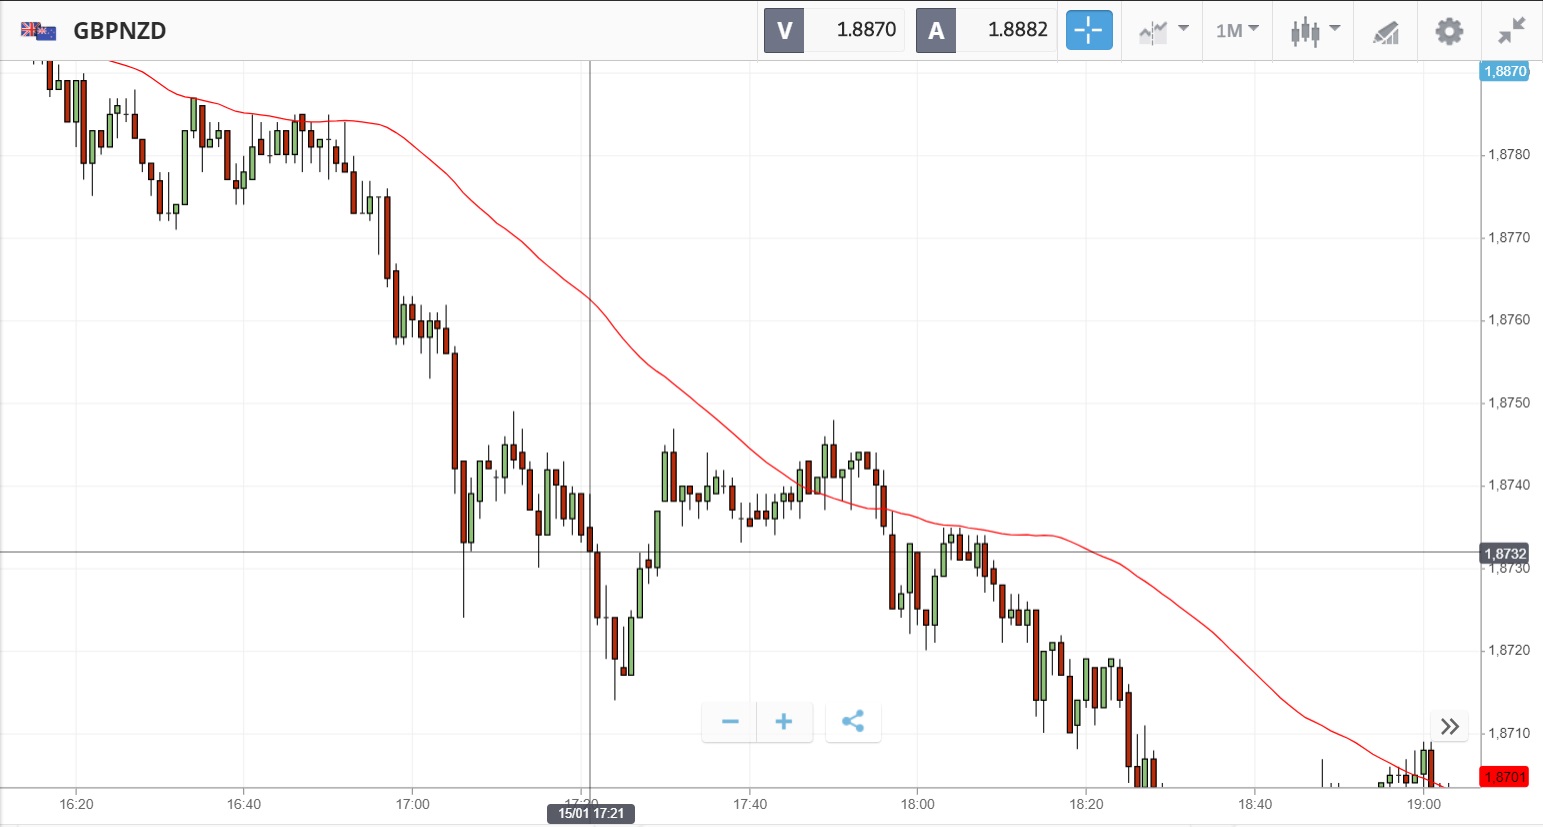Collapse the chart with the shrink arrows icon
The width and height of the screenshot is (1543, 827).
point(1511,31)
